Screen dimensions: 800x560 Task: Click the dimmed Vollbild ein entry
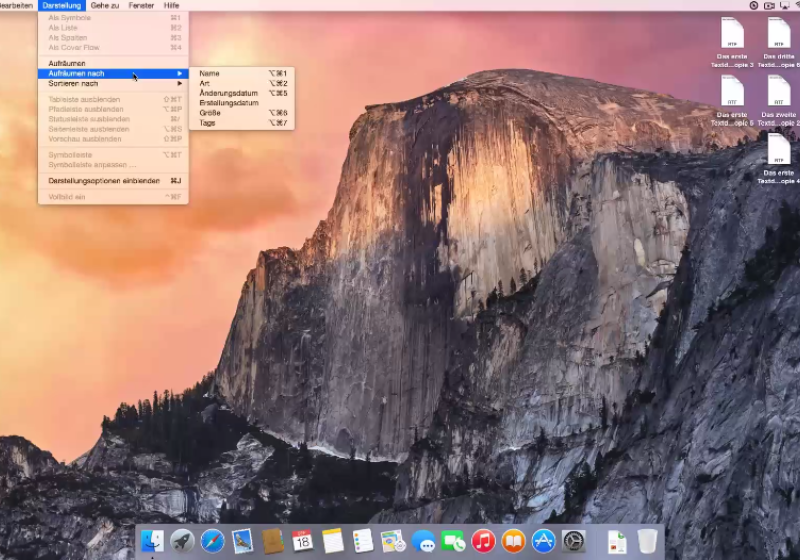113,197
